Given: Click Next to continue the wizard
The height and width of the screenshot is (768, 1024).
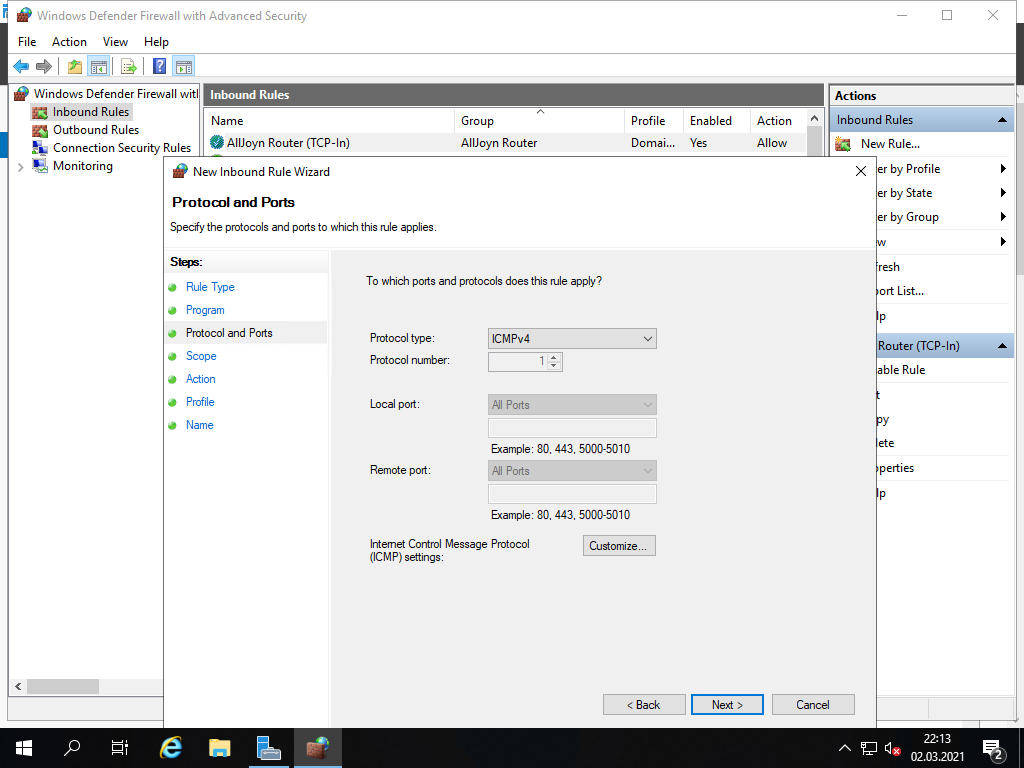Looking at the screenshot, I should point(727,705).
